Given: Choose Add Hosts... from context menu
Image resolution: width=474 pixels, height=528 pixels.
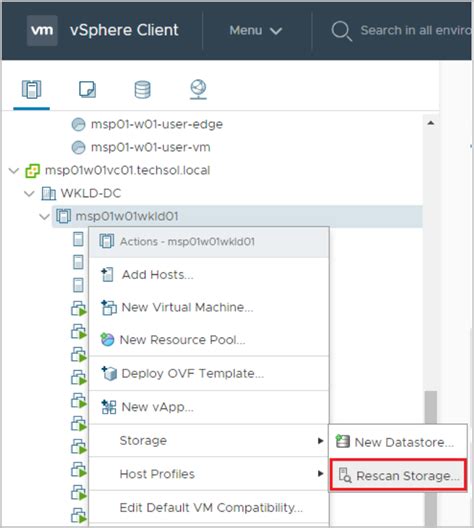Looking at the screenshot, I should click(x=209, y=275).
